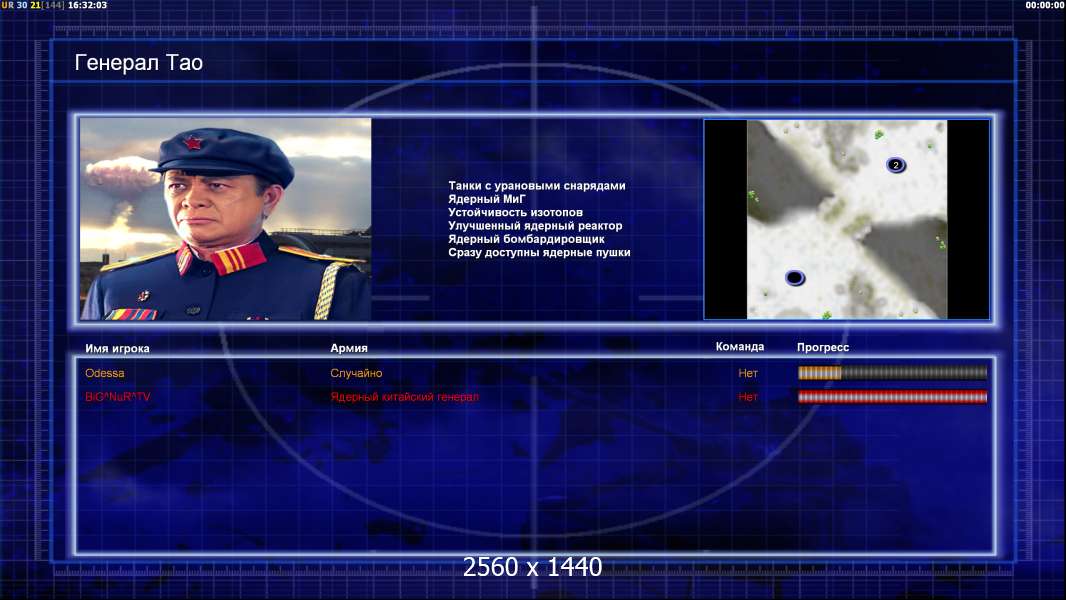Screen dimensions: 1066x600
Task: Click BiC^NuR^TV's team value 'Нет'
Action: [x=748, y=397]
